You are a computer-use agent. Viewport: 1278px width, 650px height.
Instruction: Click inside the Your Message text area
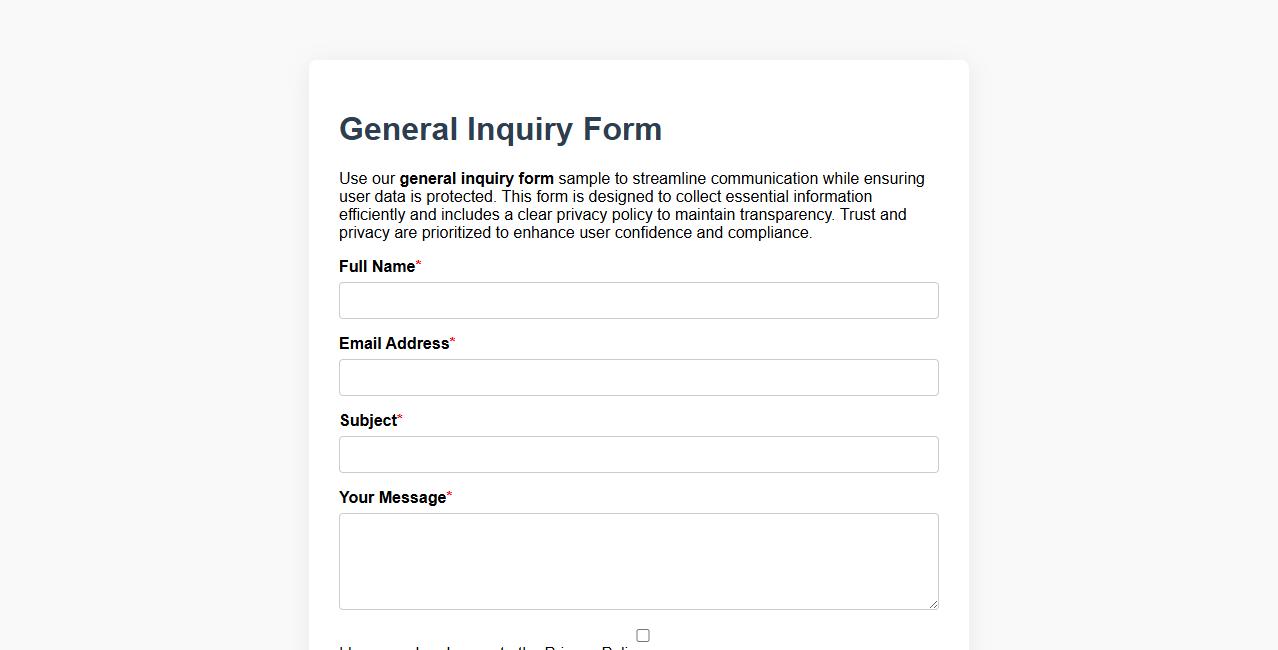(638, 560)
